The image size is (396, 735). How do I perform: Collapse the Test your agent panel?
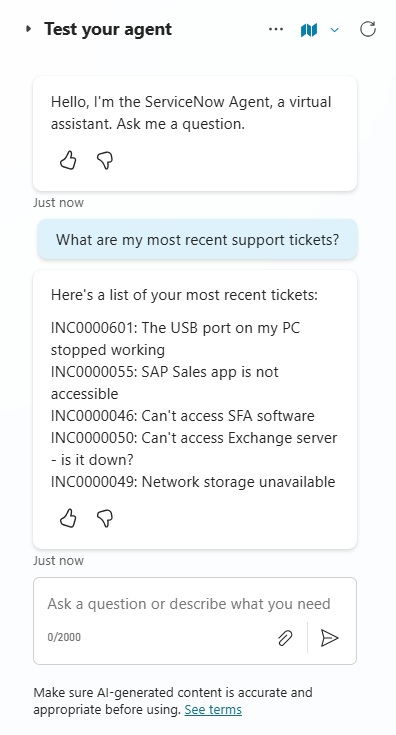(29, 29)
